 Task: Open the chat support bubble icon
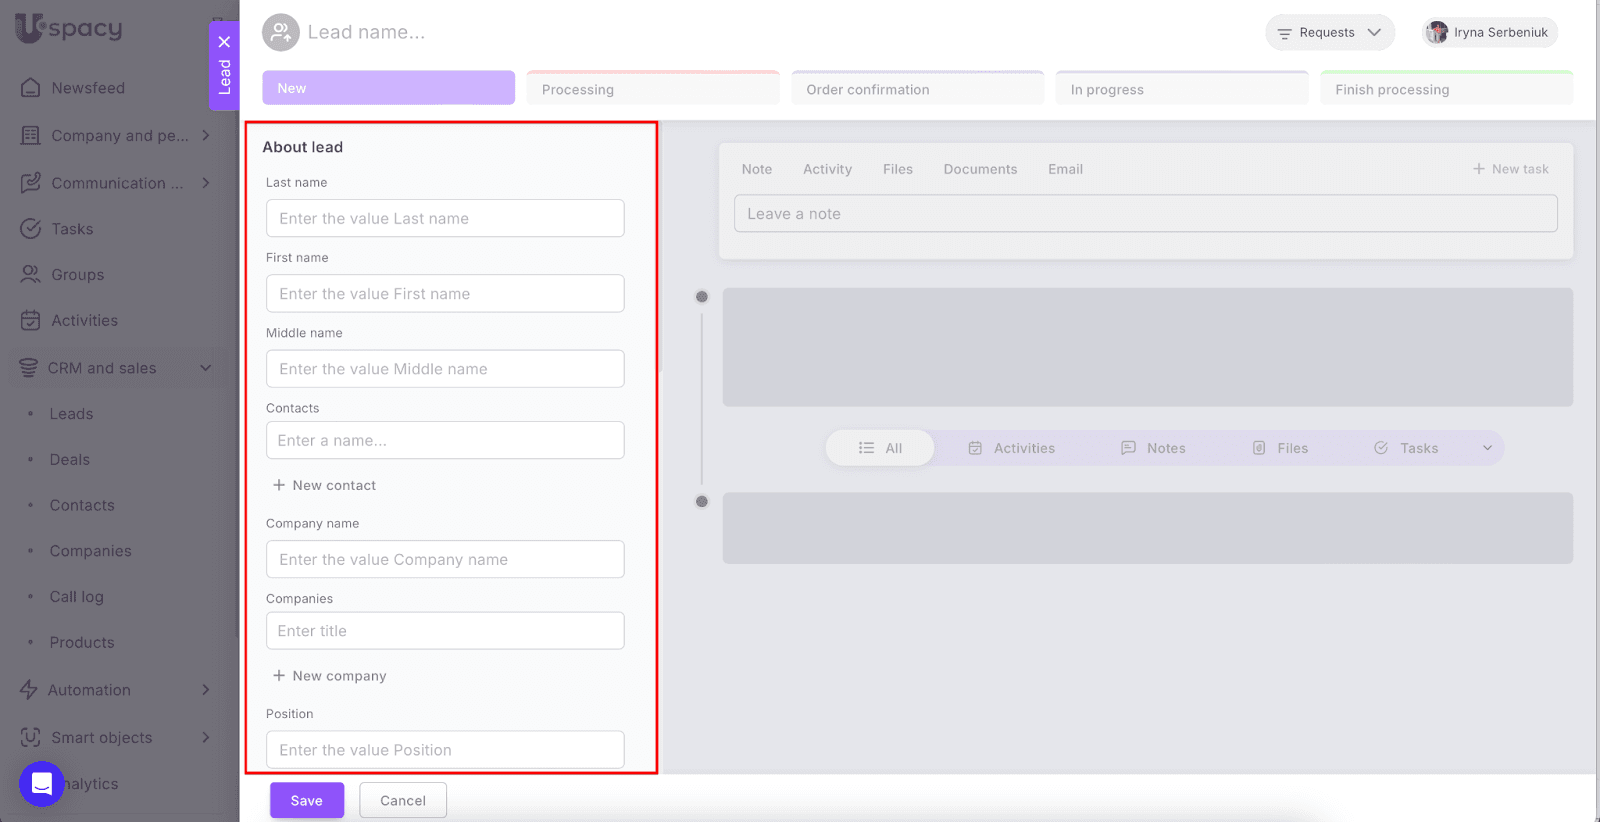click(x=42, y=784)
